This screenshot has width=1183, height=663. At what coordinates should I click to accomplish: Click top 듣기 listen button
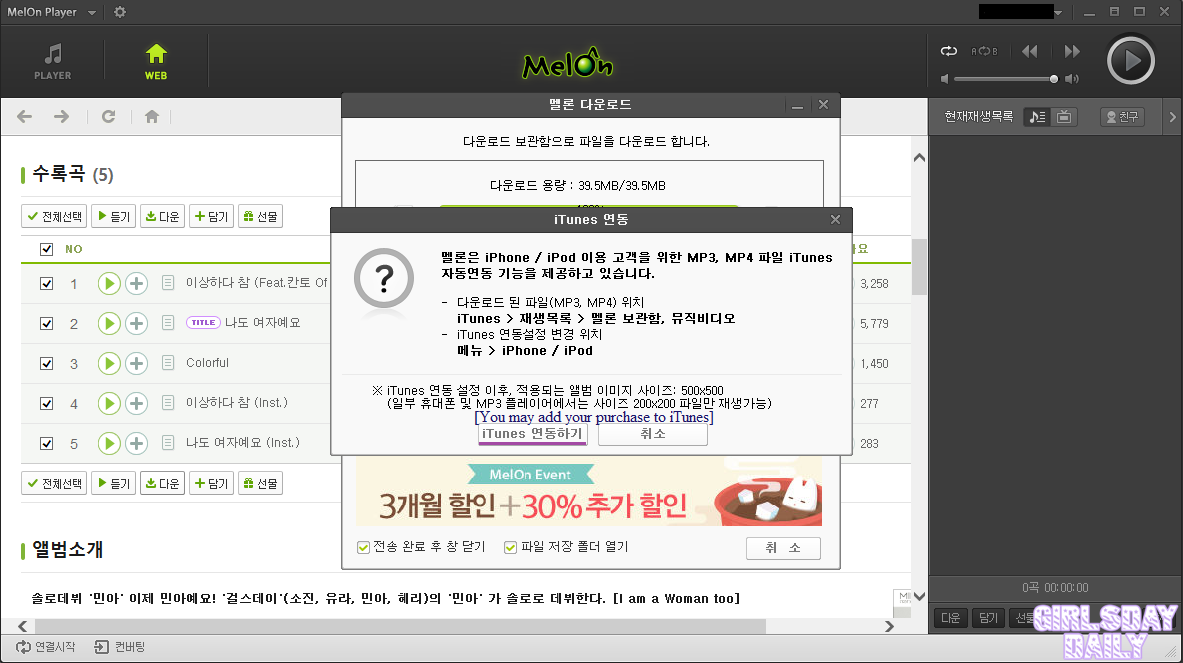pos(113,216)
